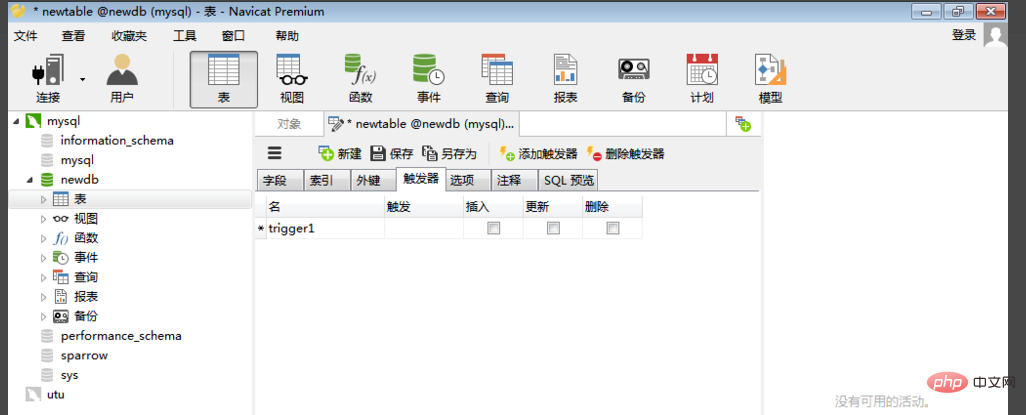Expand the 报表 tree node

click(x=44, y=297)
